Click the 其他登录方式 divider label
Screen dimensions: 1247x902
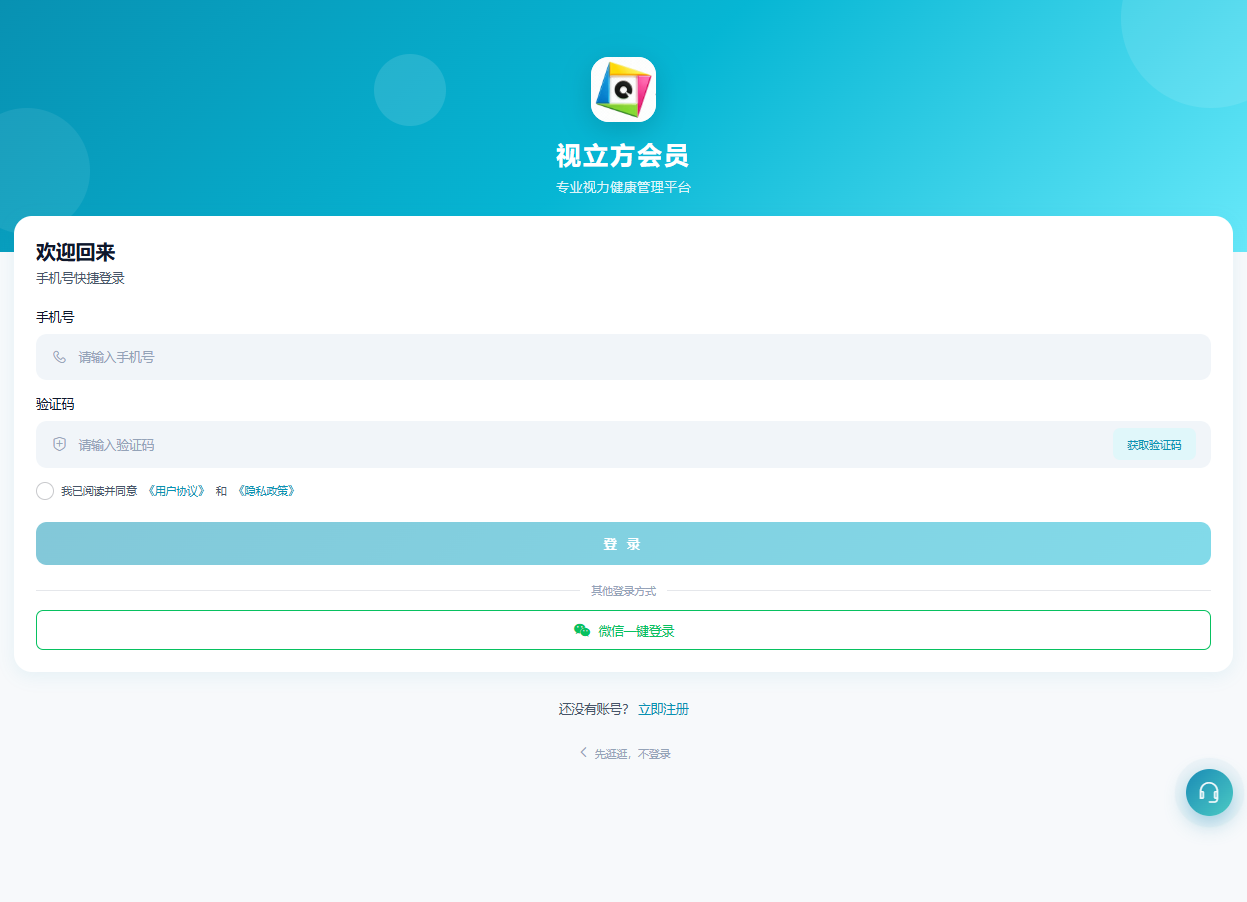(623, 591)
